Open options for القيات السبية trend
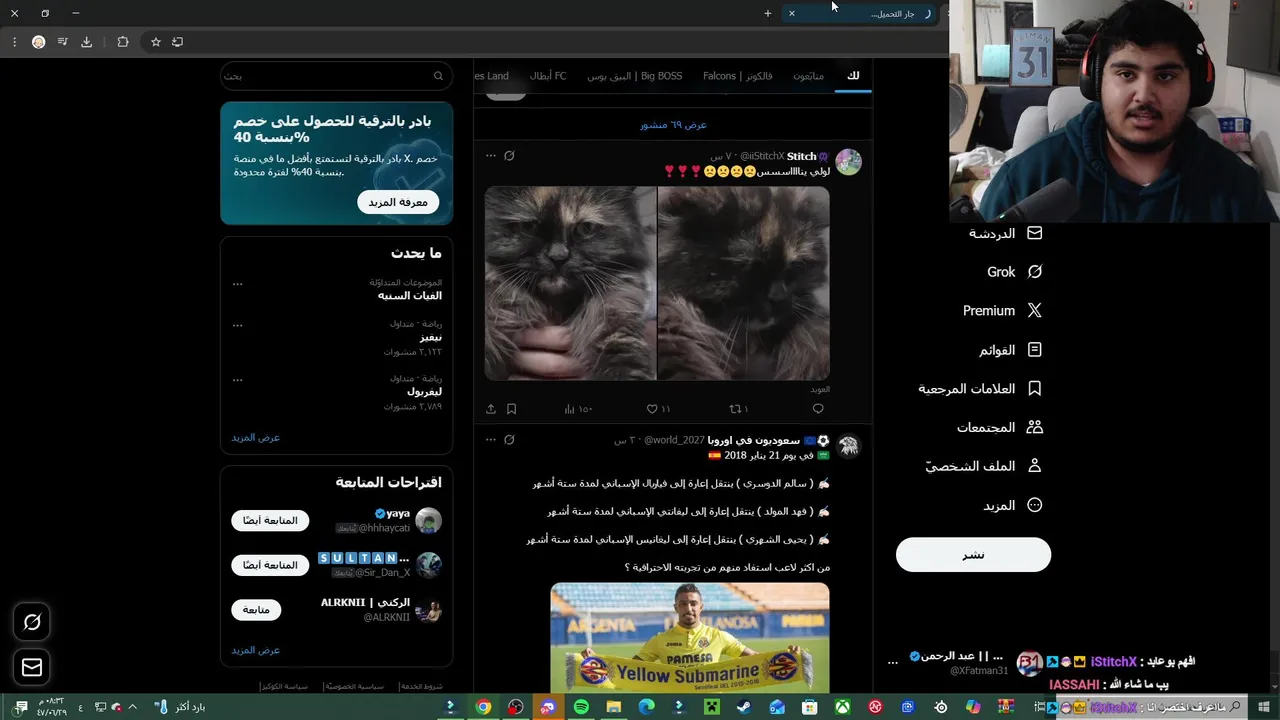The width and height of the screenshot is (1280, 720). point(238,284)
